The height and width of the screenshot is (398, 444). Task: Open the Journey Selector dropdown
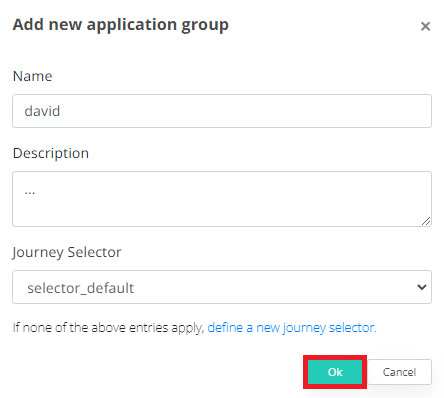click(x=222, y=287)
